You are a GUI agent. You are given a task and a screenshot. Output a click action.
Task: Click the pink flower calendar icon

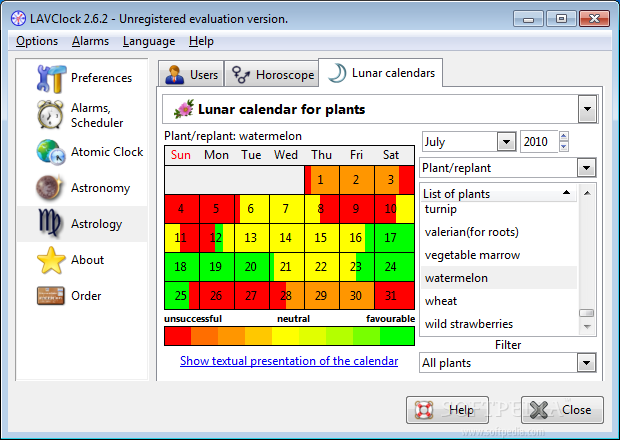pos(184,109)
